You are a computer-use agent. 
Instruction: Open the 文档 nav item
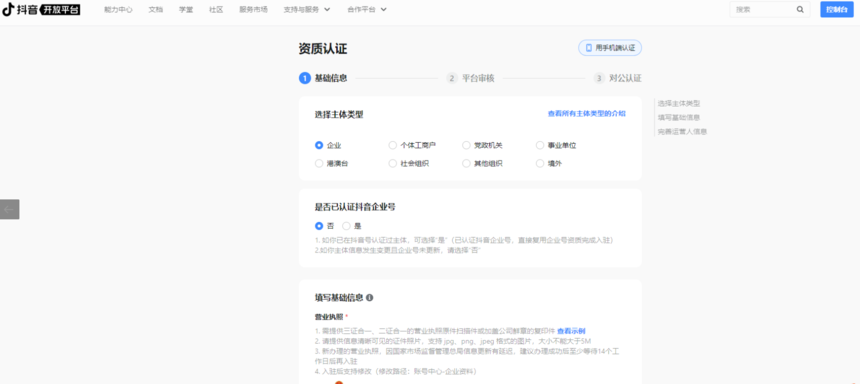156,9
